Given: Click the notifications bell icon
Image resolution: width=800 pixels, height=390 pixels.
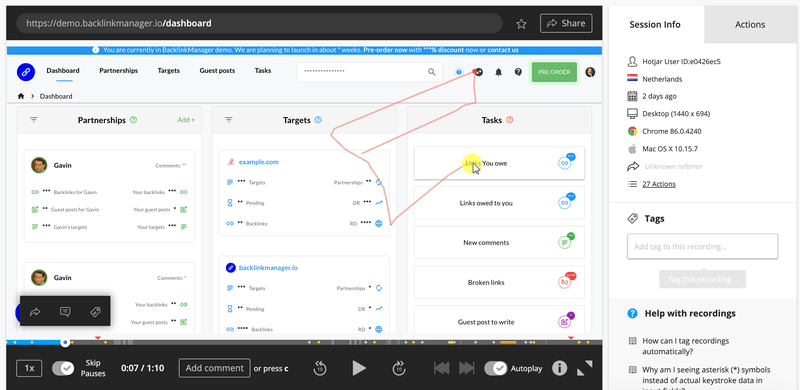Looking at the screenshot, I should click(498, 72).
